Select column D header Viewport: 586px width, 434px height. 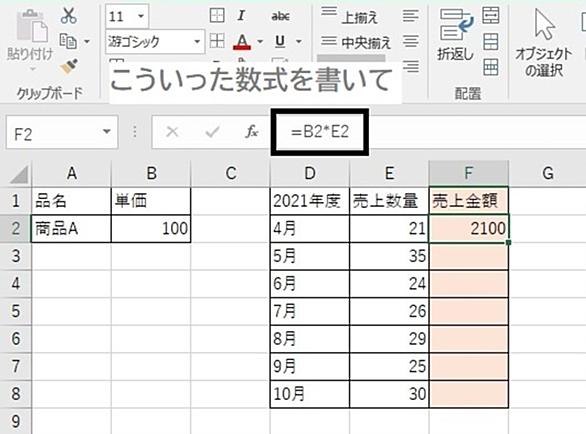coord(310,173)
